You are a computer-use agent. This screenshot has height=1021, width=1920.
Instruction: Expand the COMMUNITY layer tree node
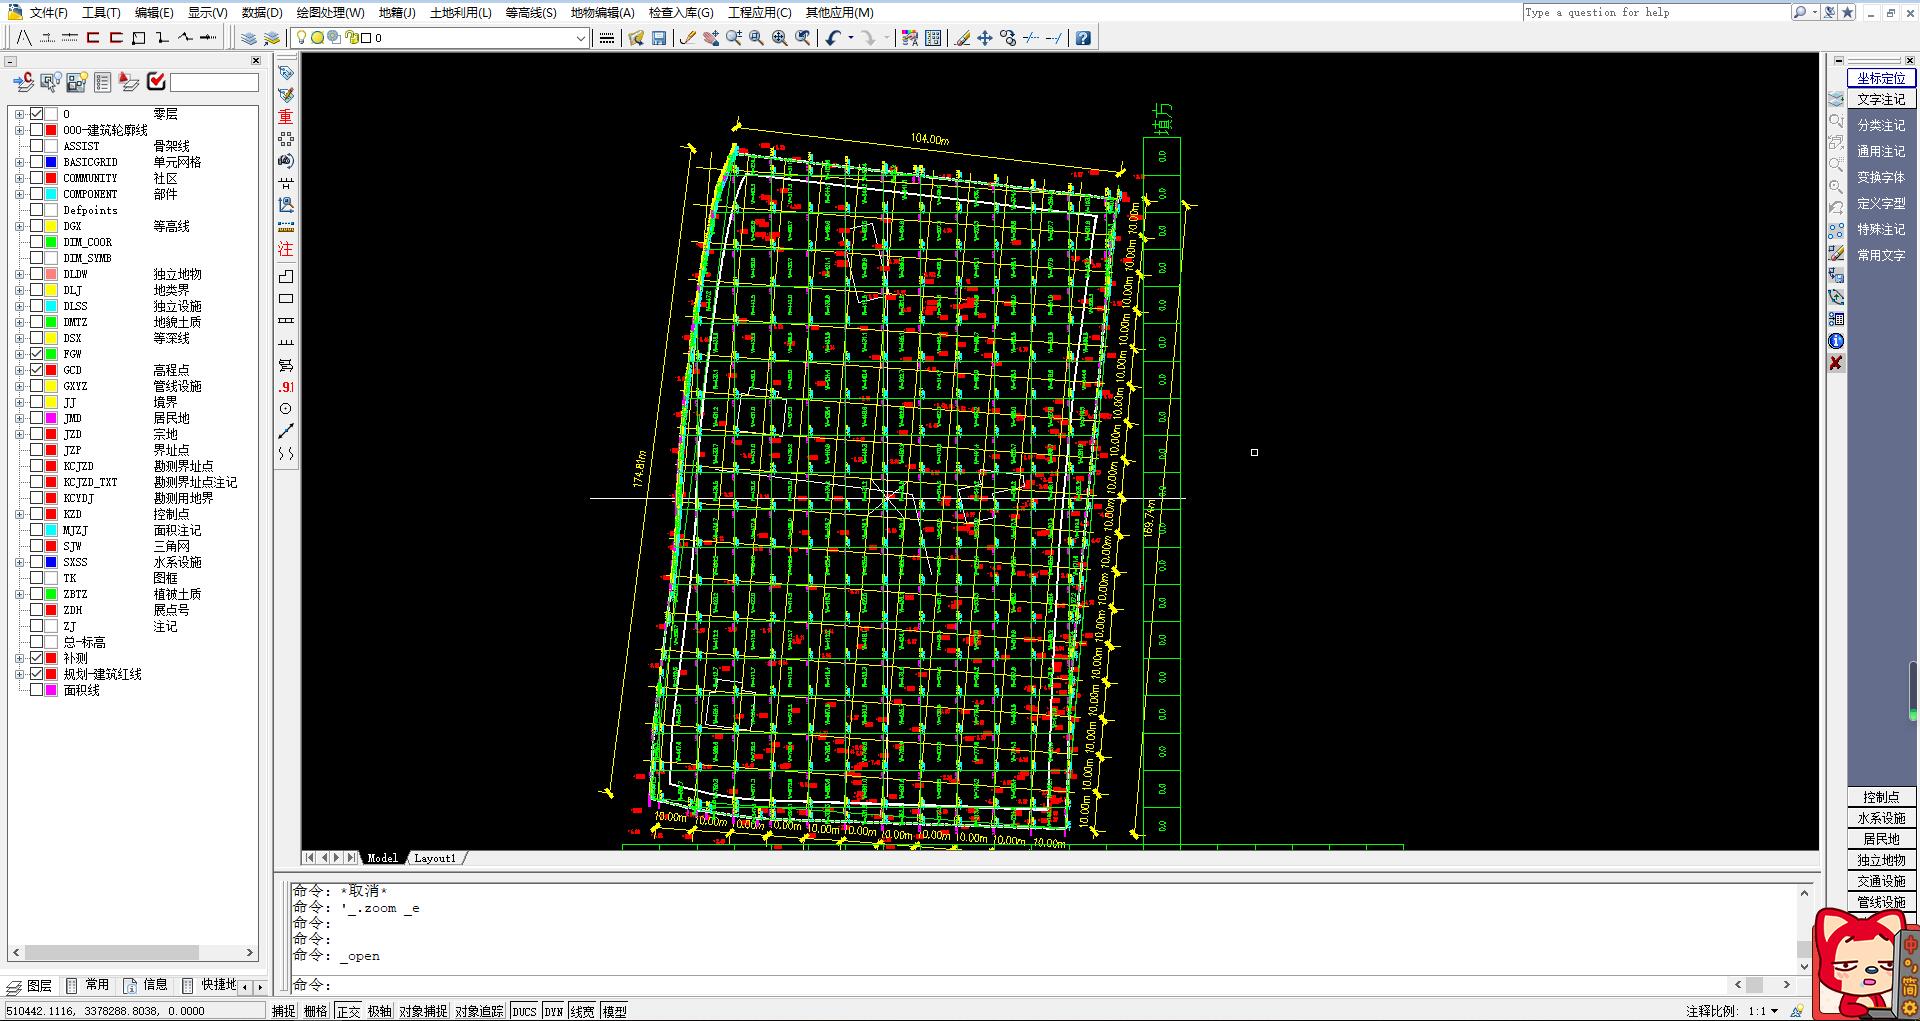(19, 178)
